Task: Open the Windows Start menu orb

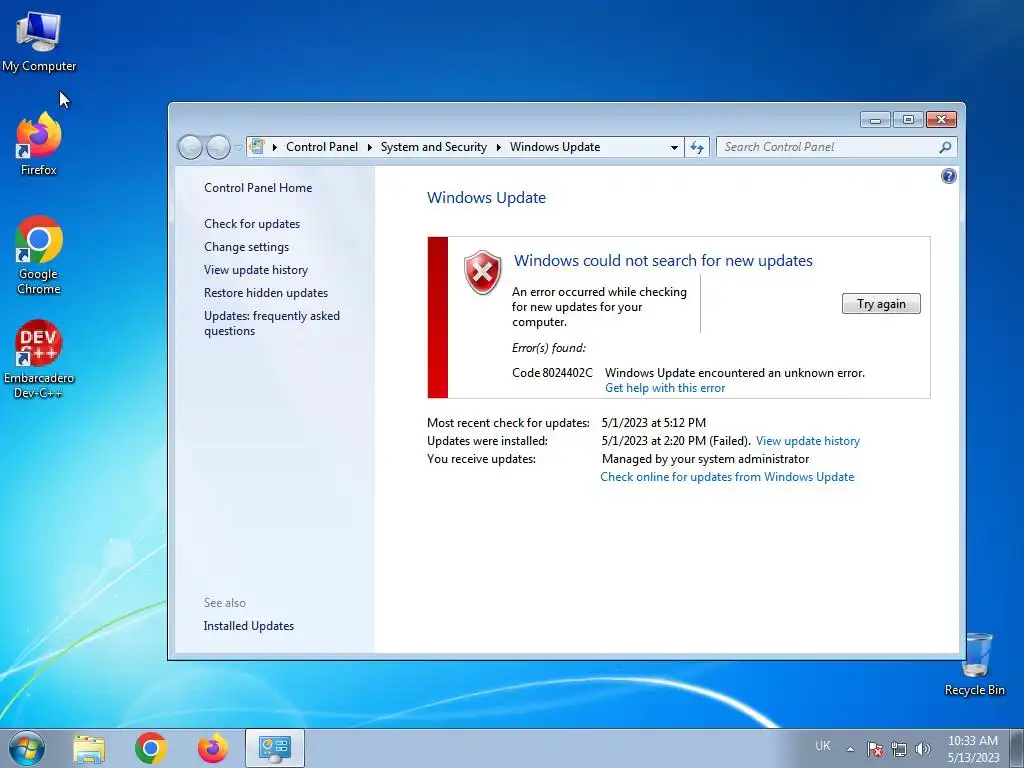Action: (x=27, y=748)
